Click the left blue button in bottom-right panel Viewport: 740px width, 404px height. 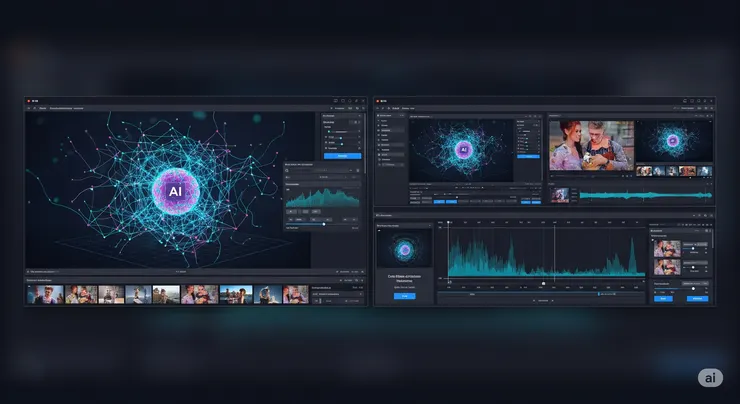[x=663, y=299]
